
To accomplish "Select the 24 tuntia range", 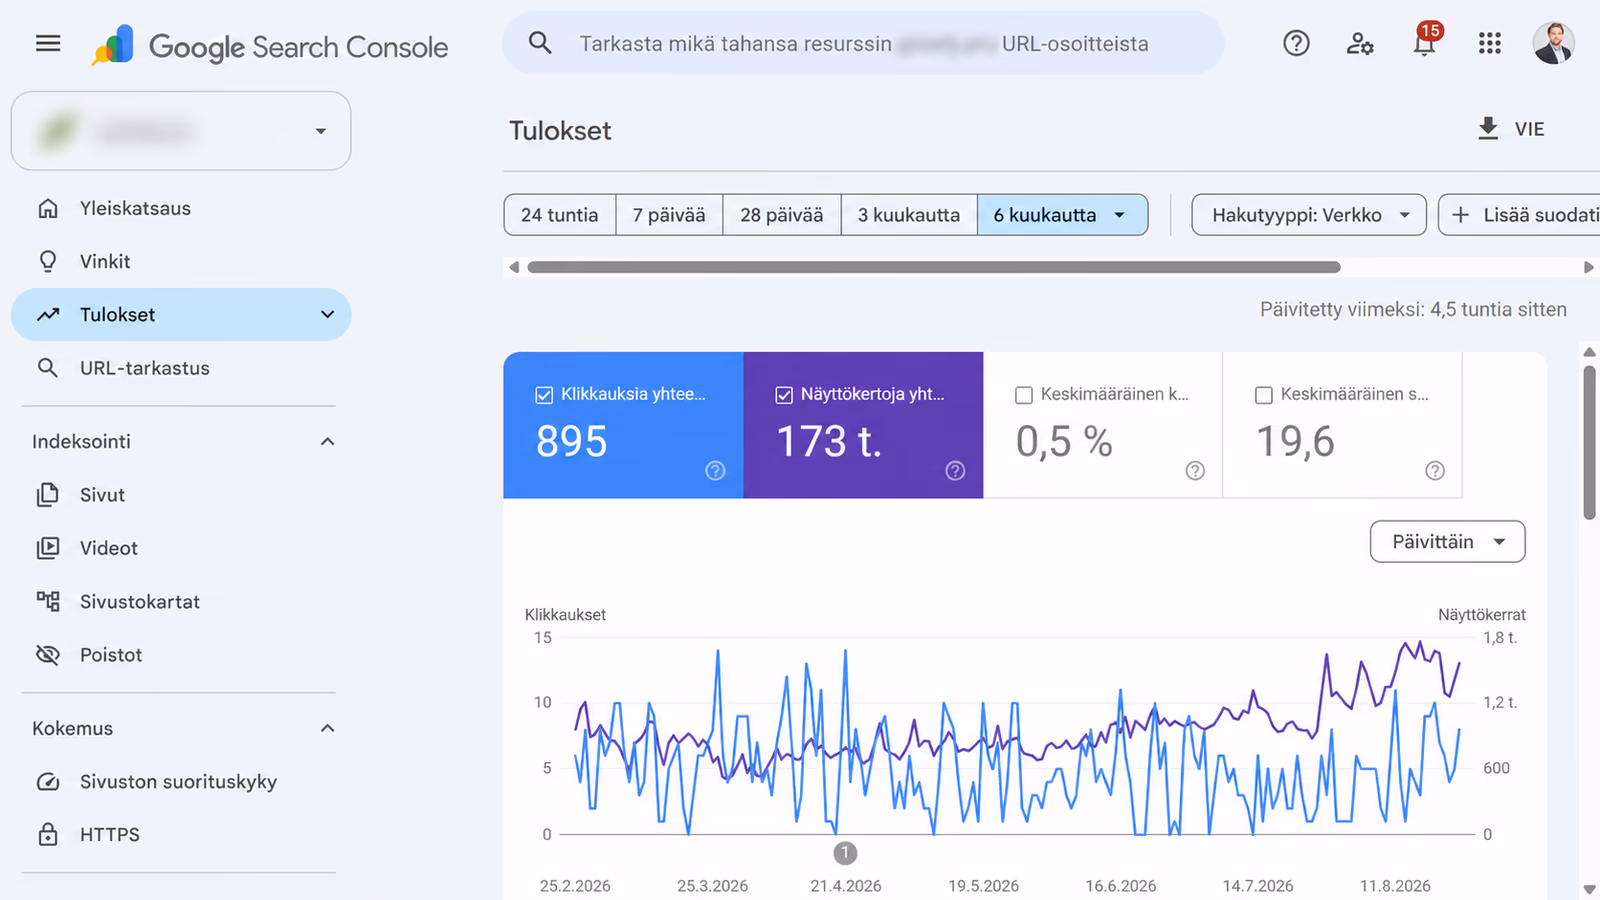I will pyautogui.click(x=560, y=215).
